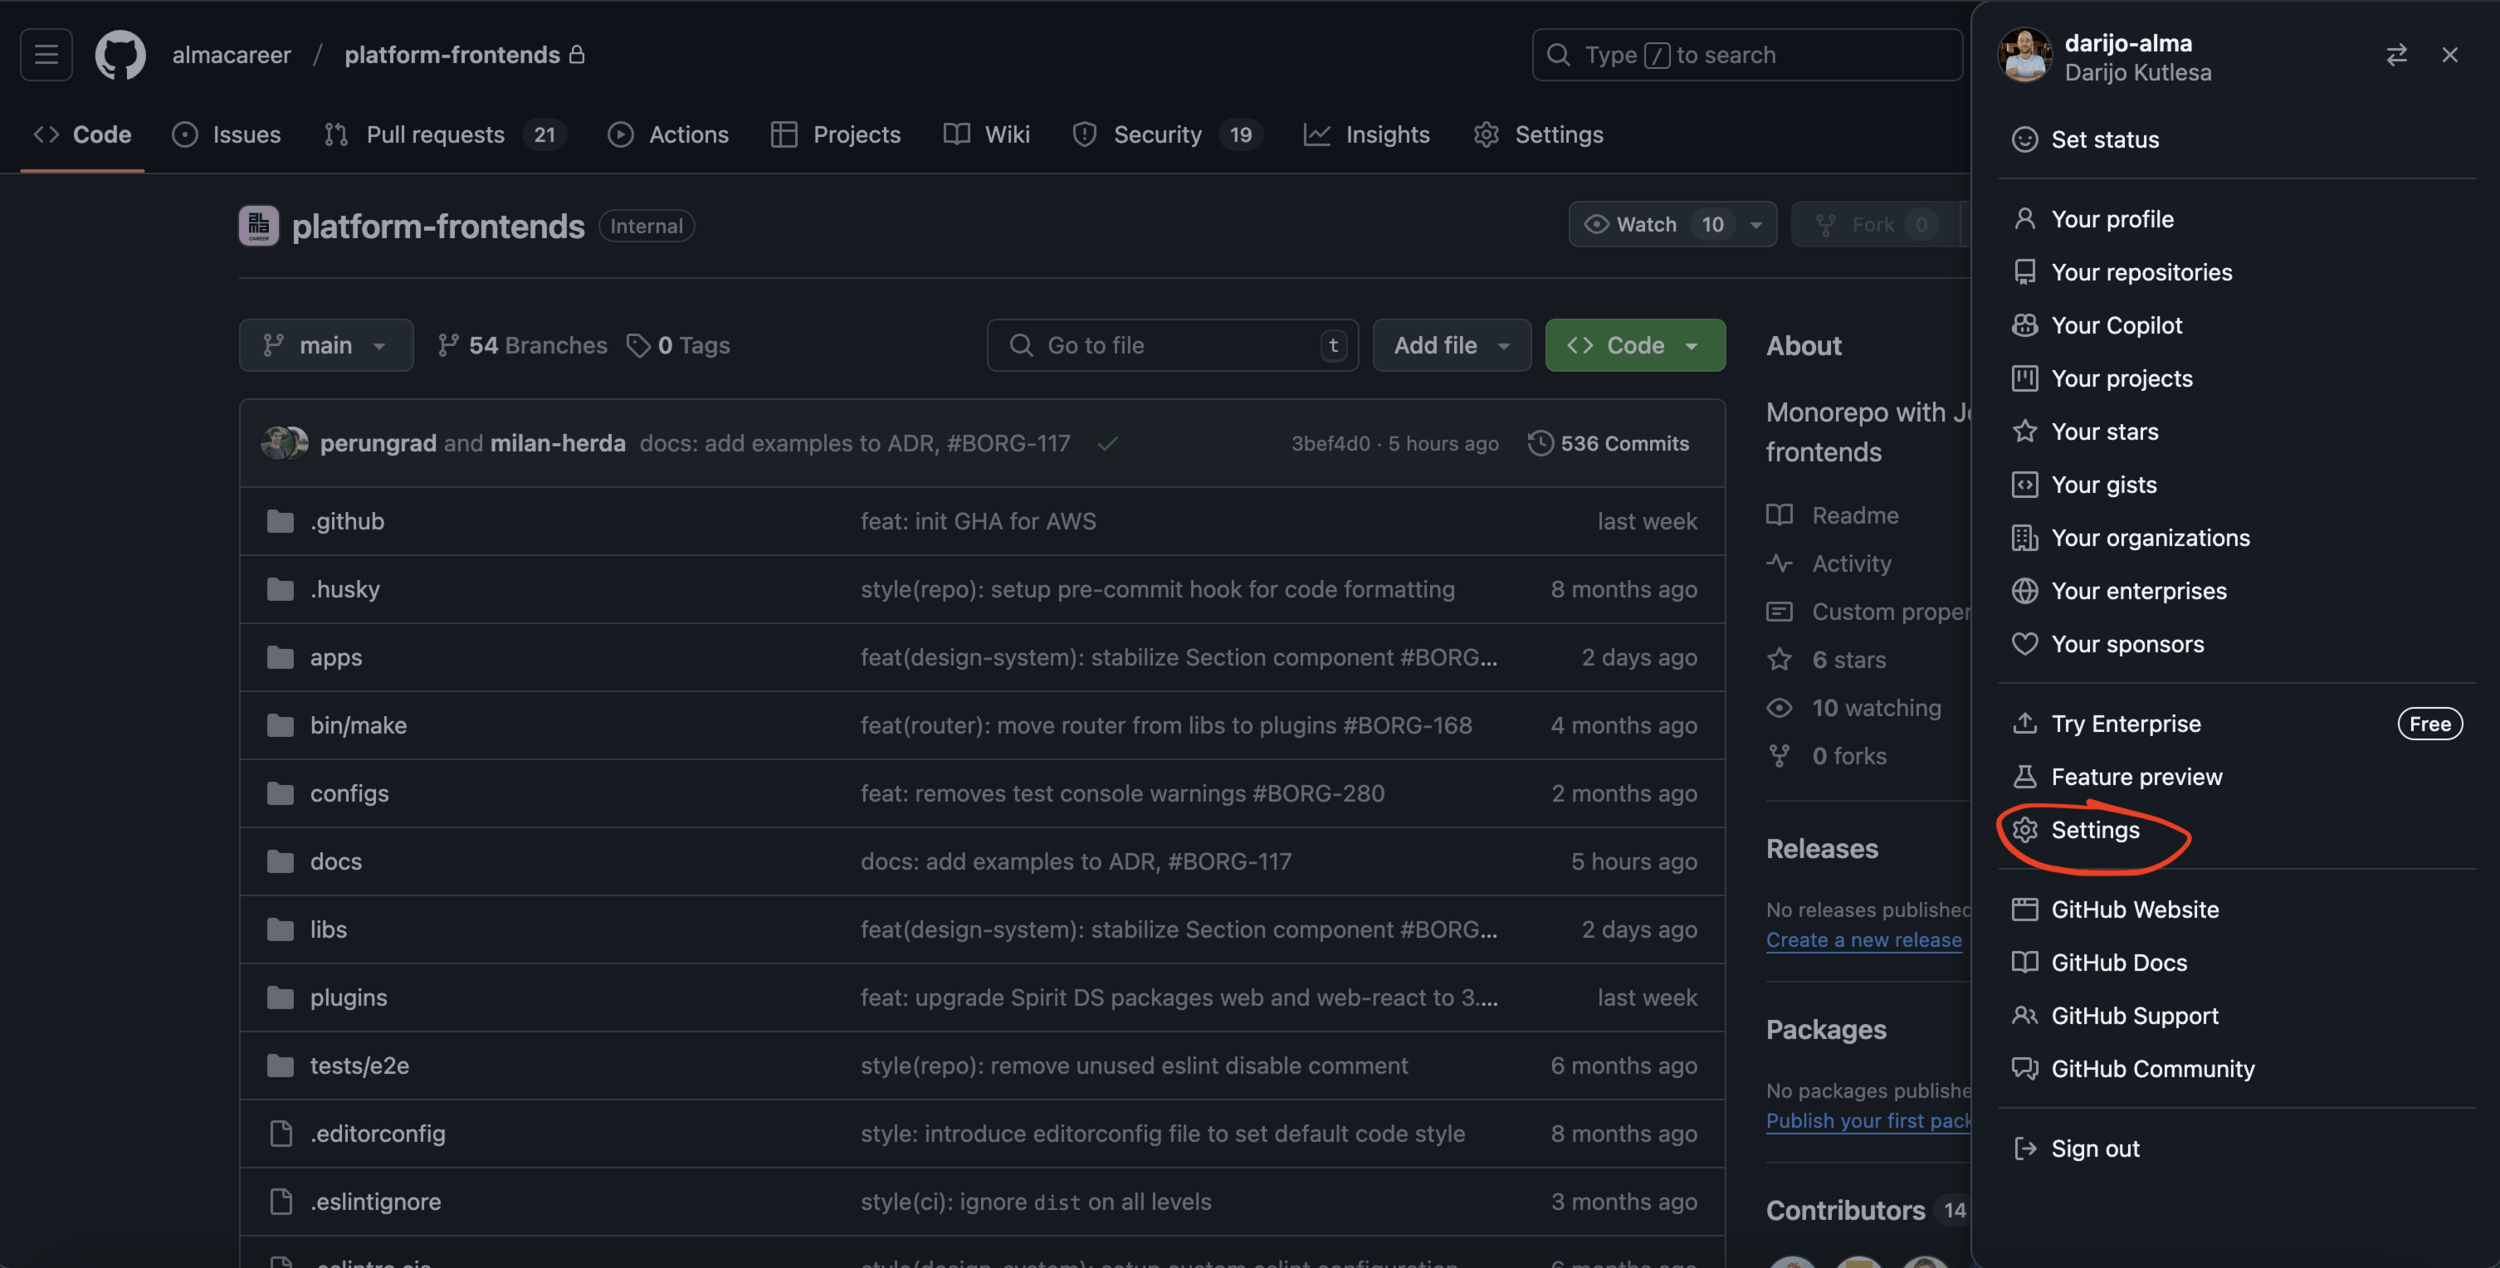Viewport: 2500px width, 1268px height.
Task: Click the 536 Commits history icon
Action: coord(1540,443)
